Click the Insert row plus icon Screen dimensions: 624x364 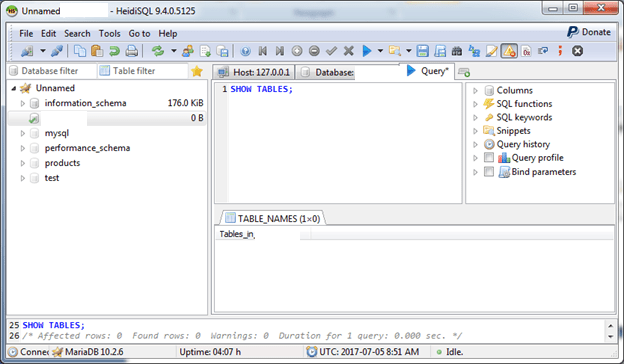click(297, 51)
